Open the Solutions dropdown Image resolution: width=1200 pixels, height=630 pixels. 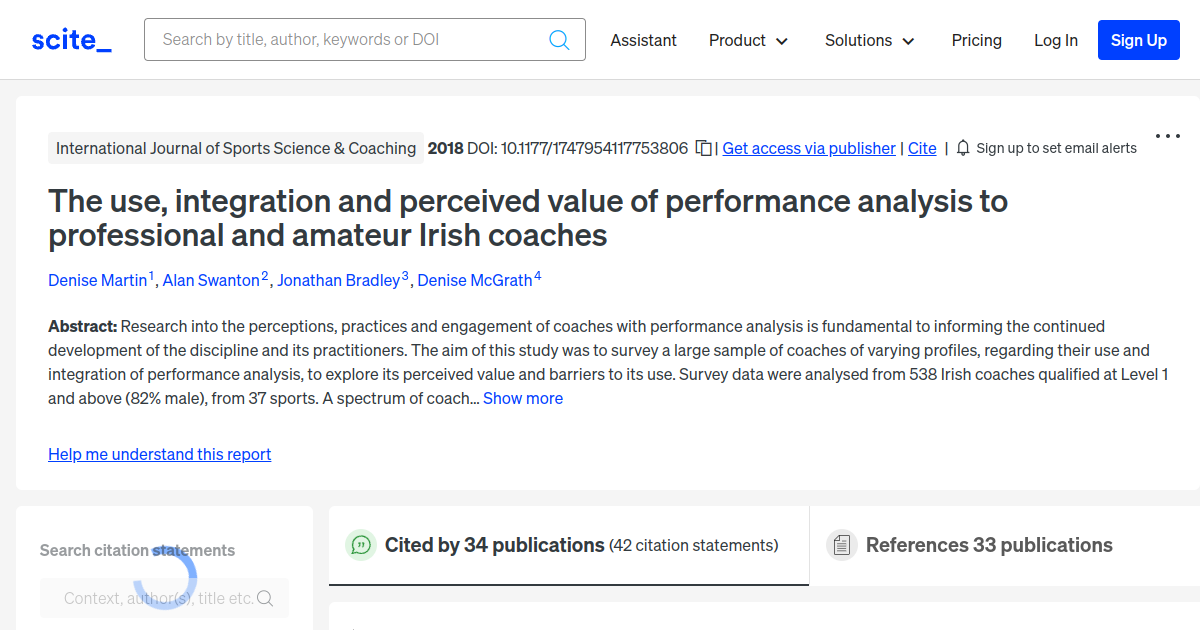click(869, 40)
